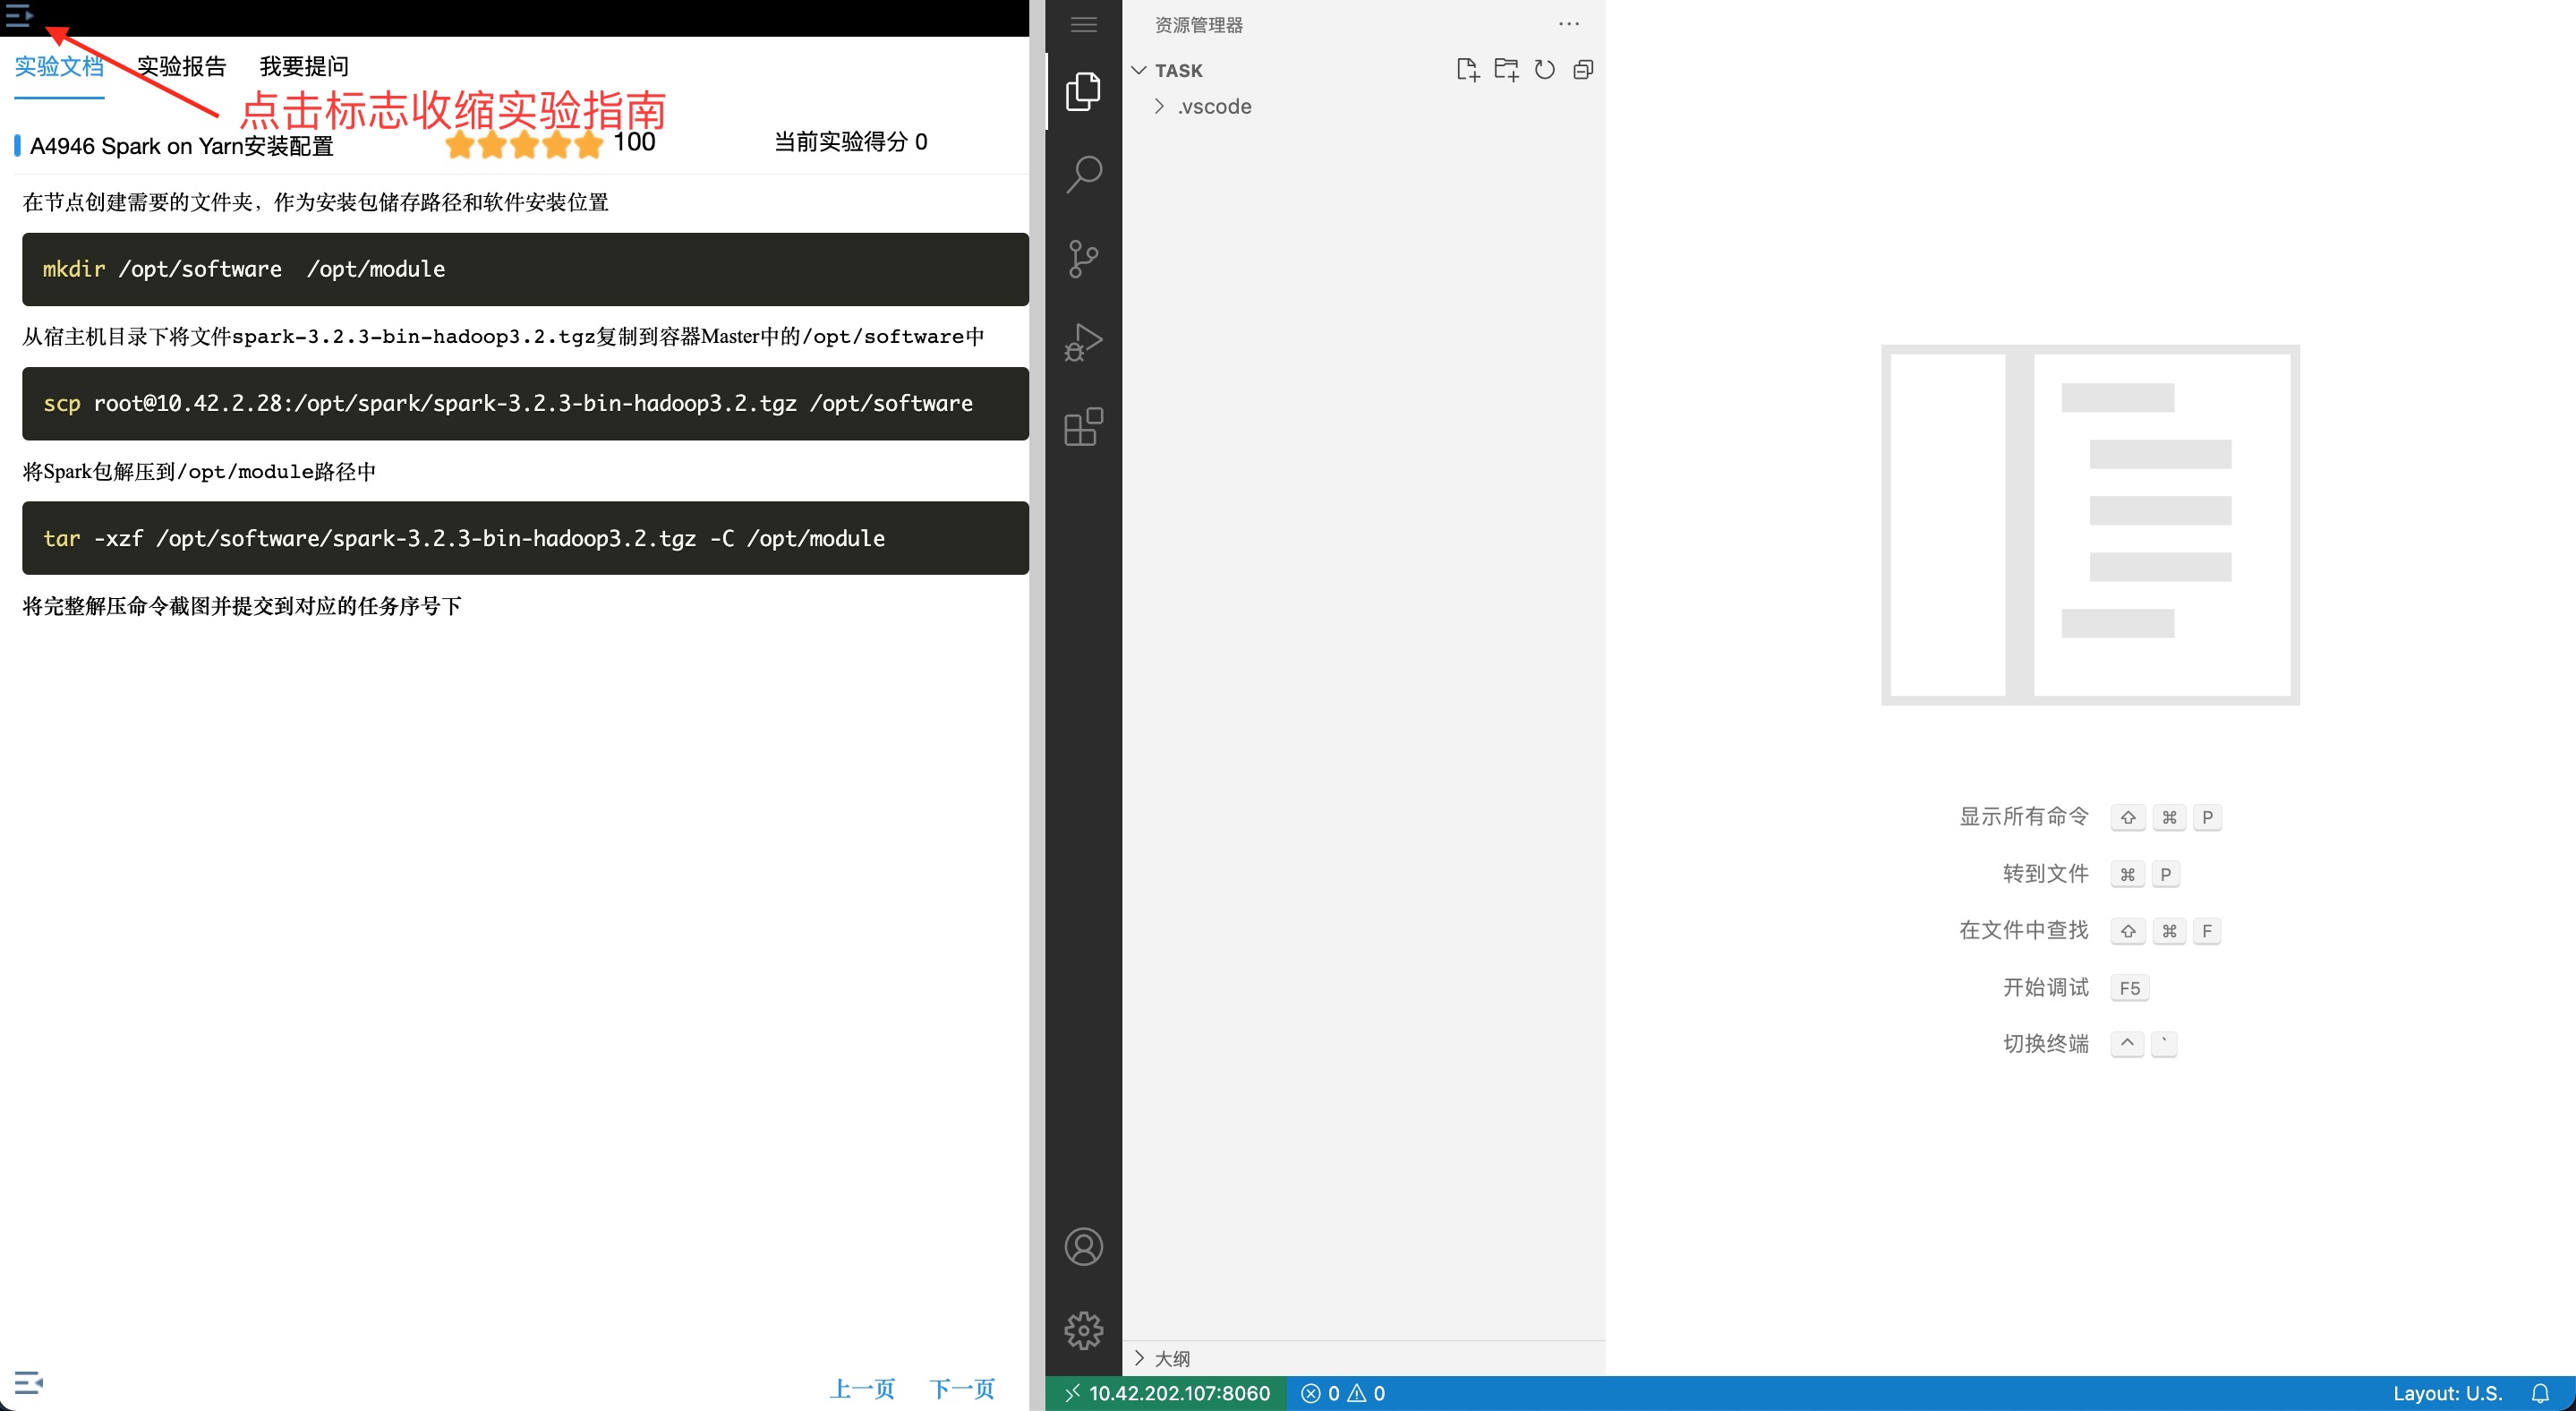Open the Source Control view
The width and height of the screenshot is (2576, 1411).
click(x=1083, y=259)
